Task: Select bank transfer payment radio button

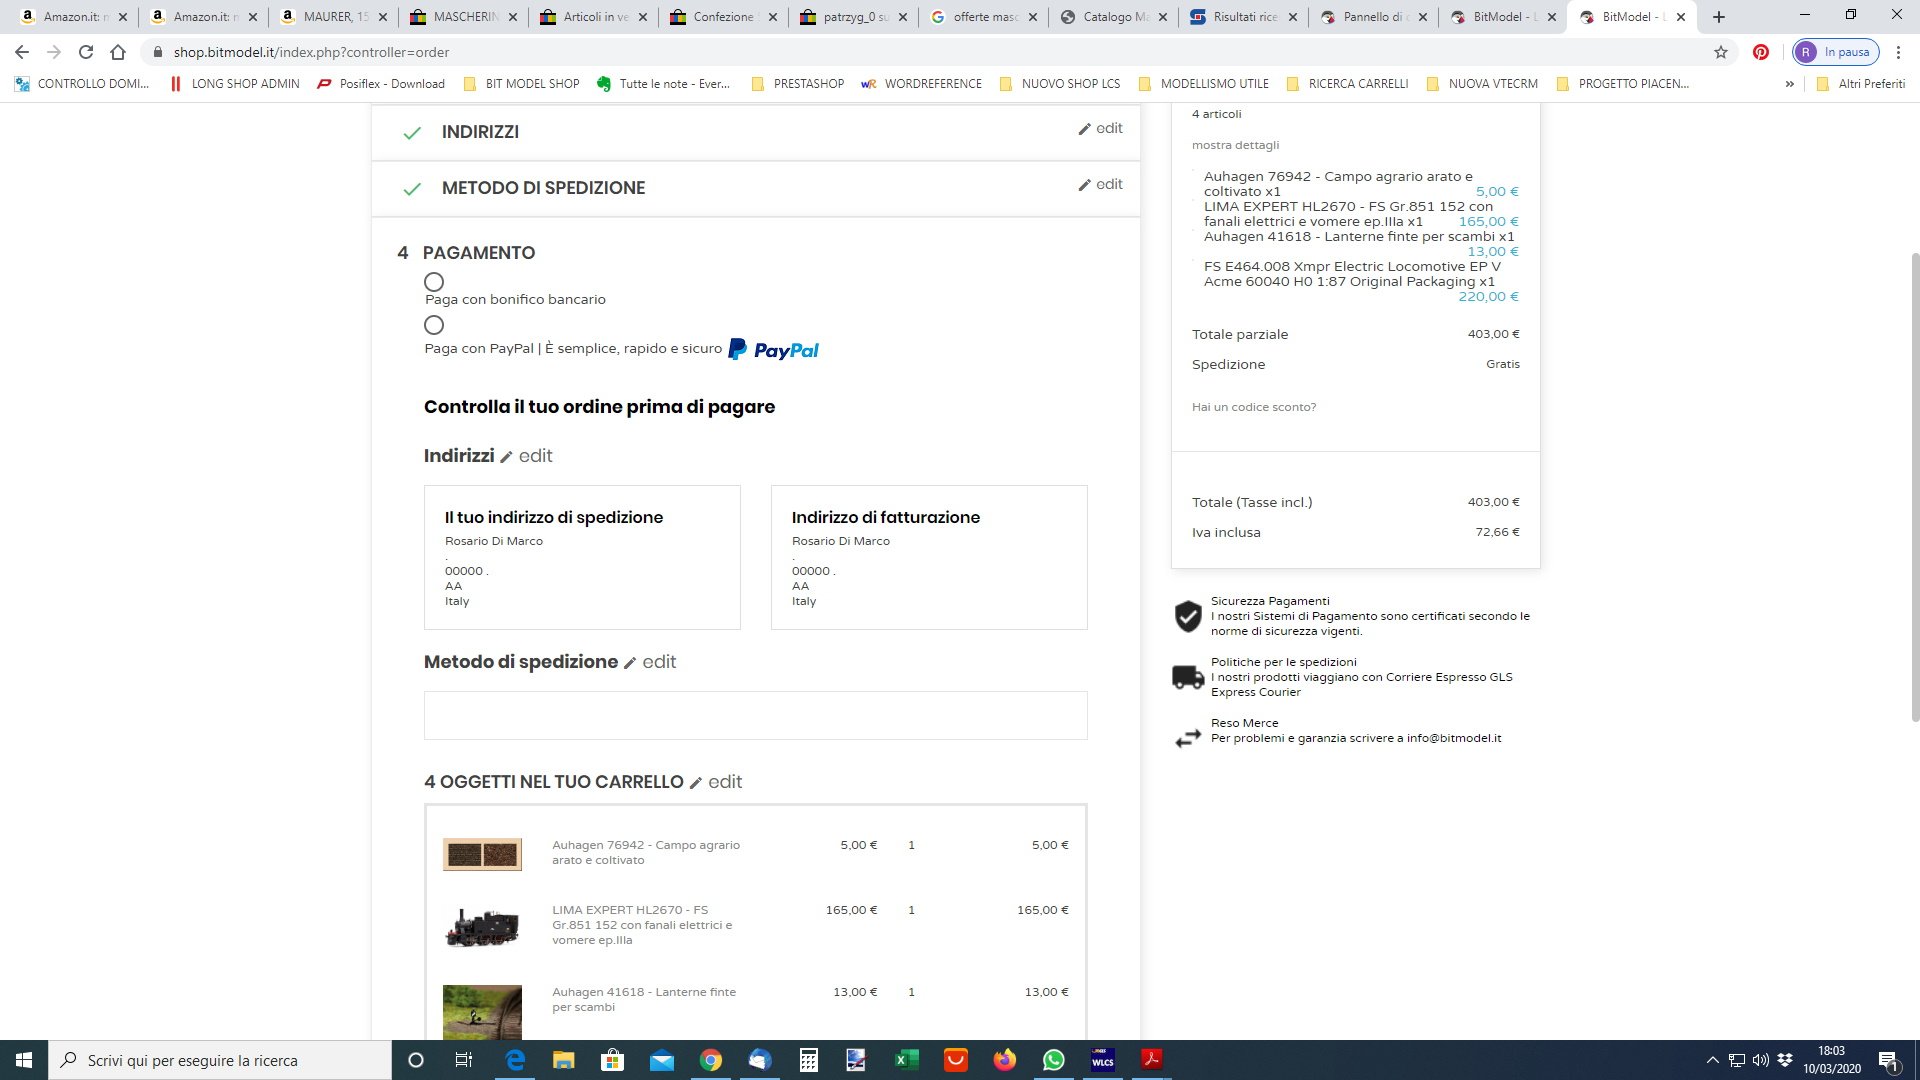Action: coord(434,282)
